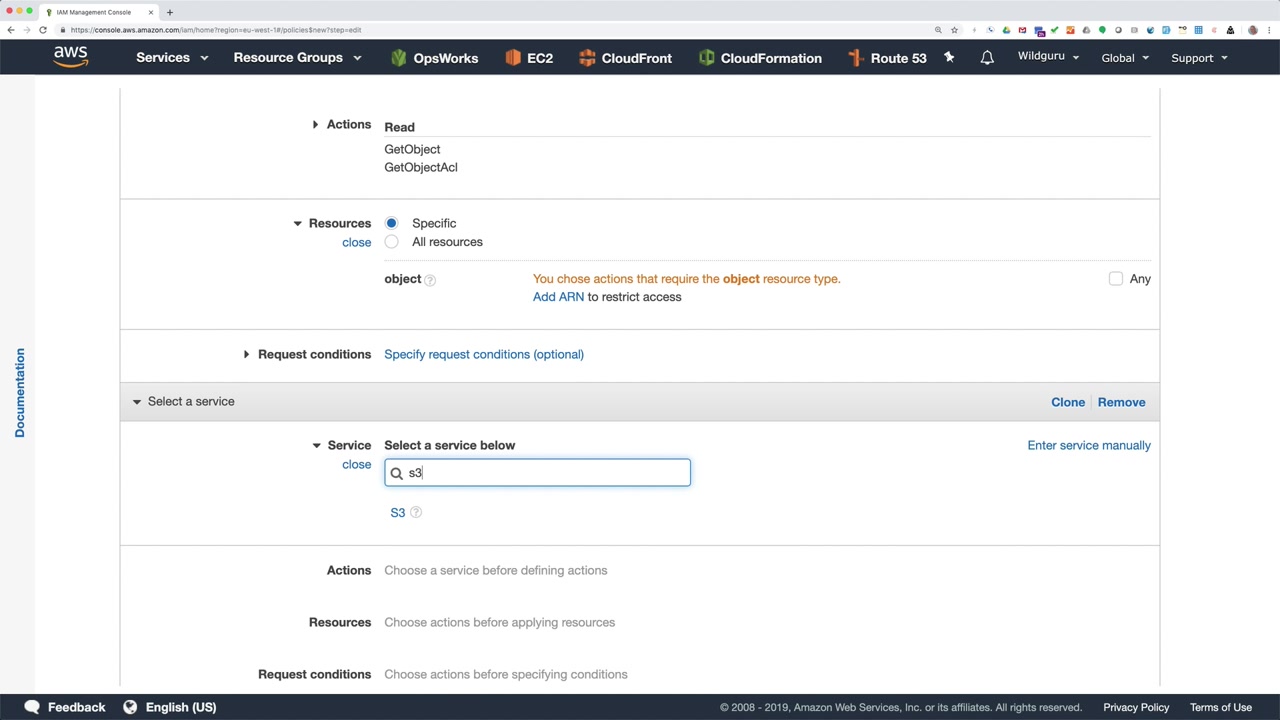
Task: Click the service search input field
Action: coord(545,473)
